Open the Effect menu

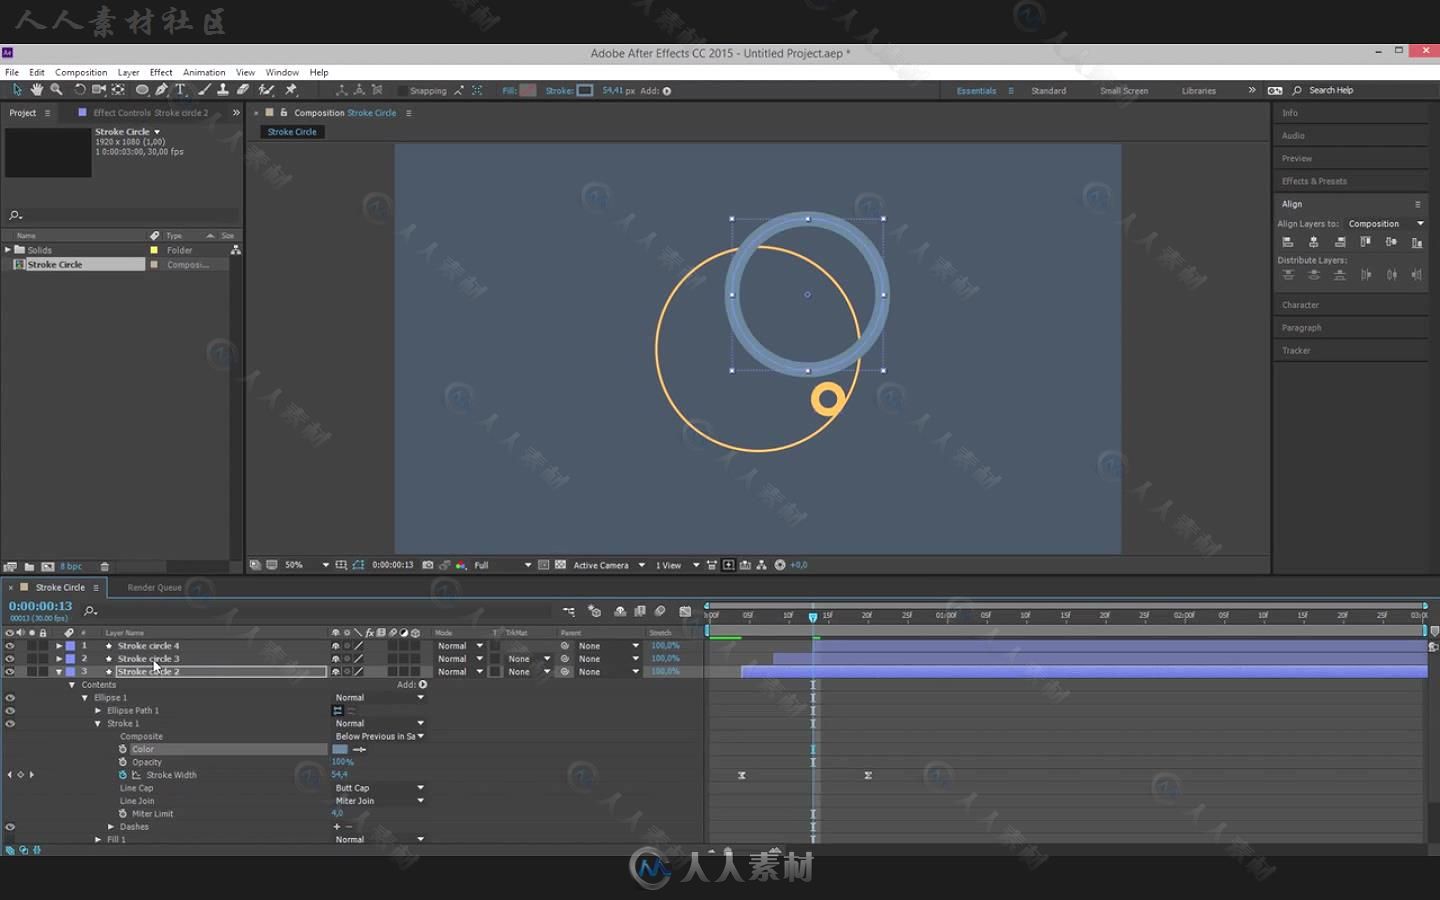point(161,72)
